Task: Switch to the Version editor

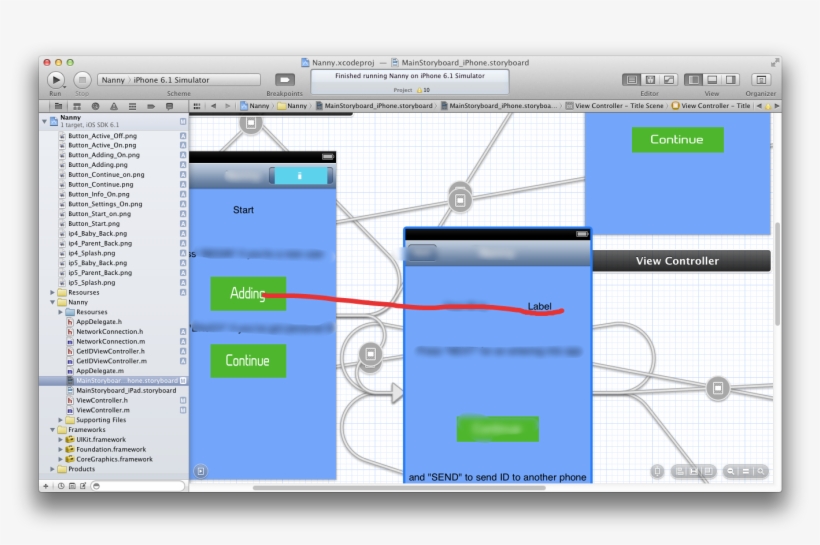Action: click(668, 80)
